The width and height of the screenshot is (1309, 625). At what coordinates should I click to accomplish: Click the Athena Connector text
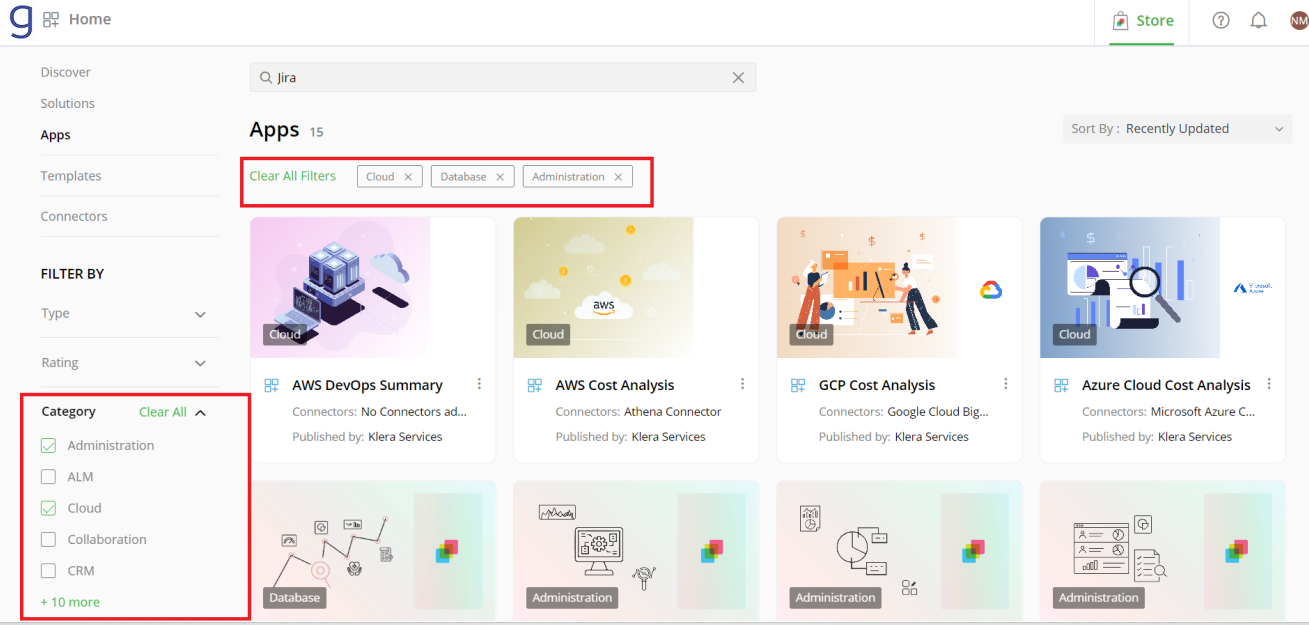click(672, 412)
